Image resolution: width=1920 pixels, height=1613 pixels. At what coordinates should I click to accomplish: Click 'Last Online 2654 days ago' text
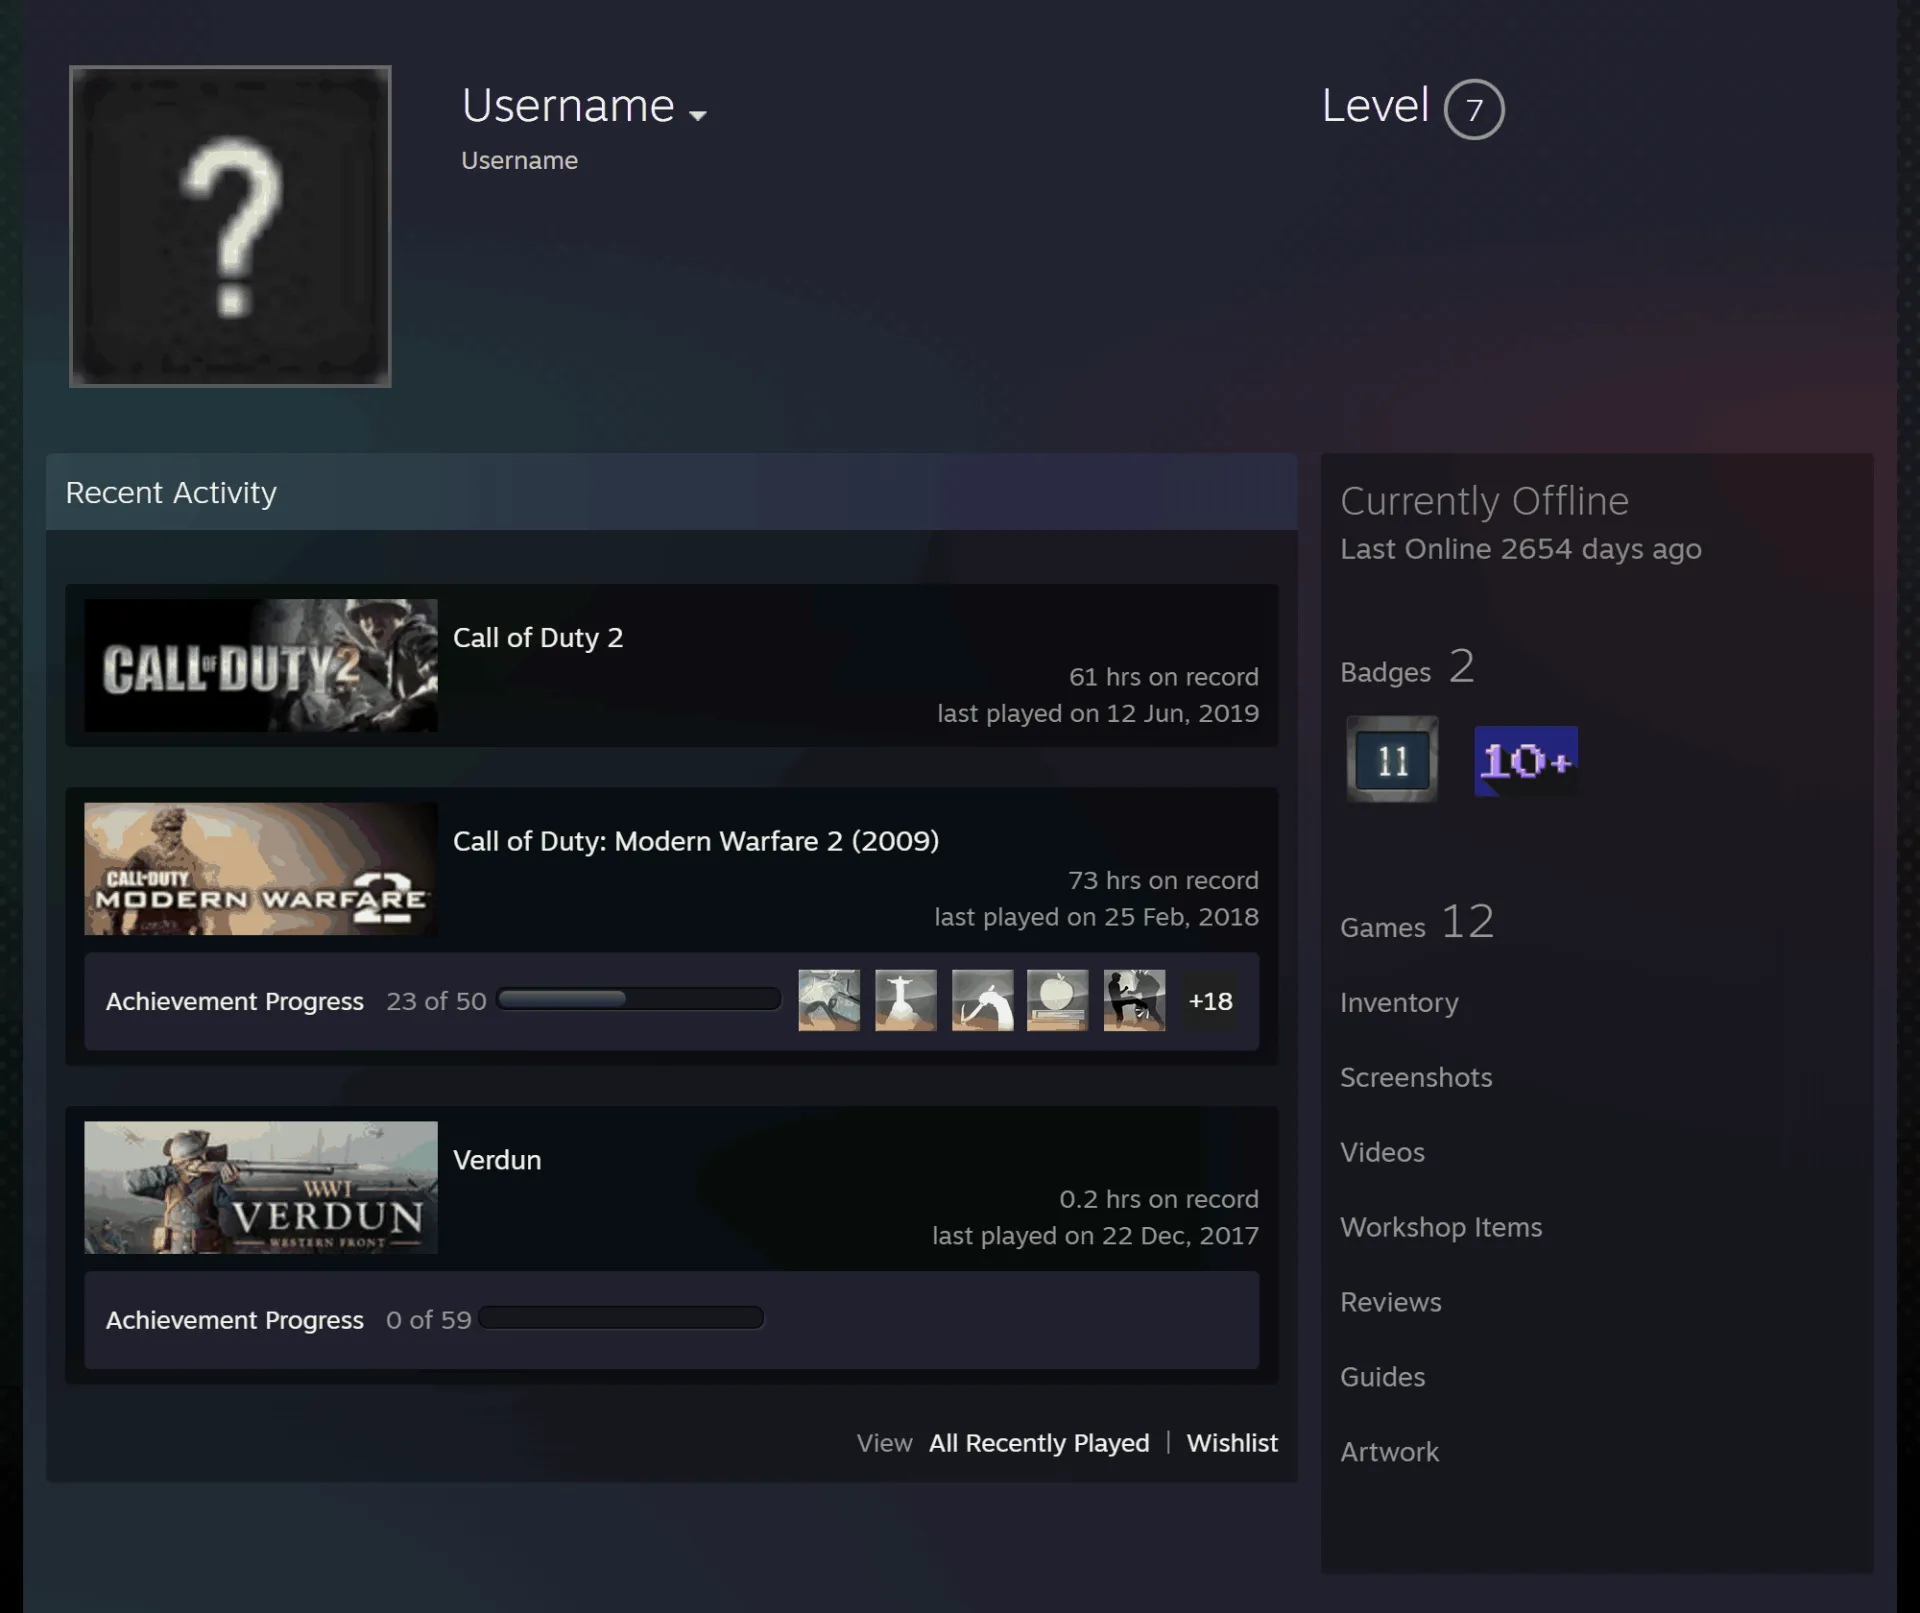pyautogui.click(x=1521, y=549)
